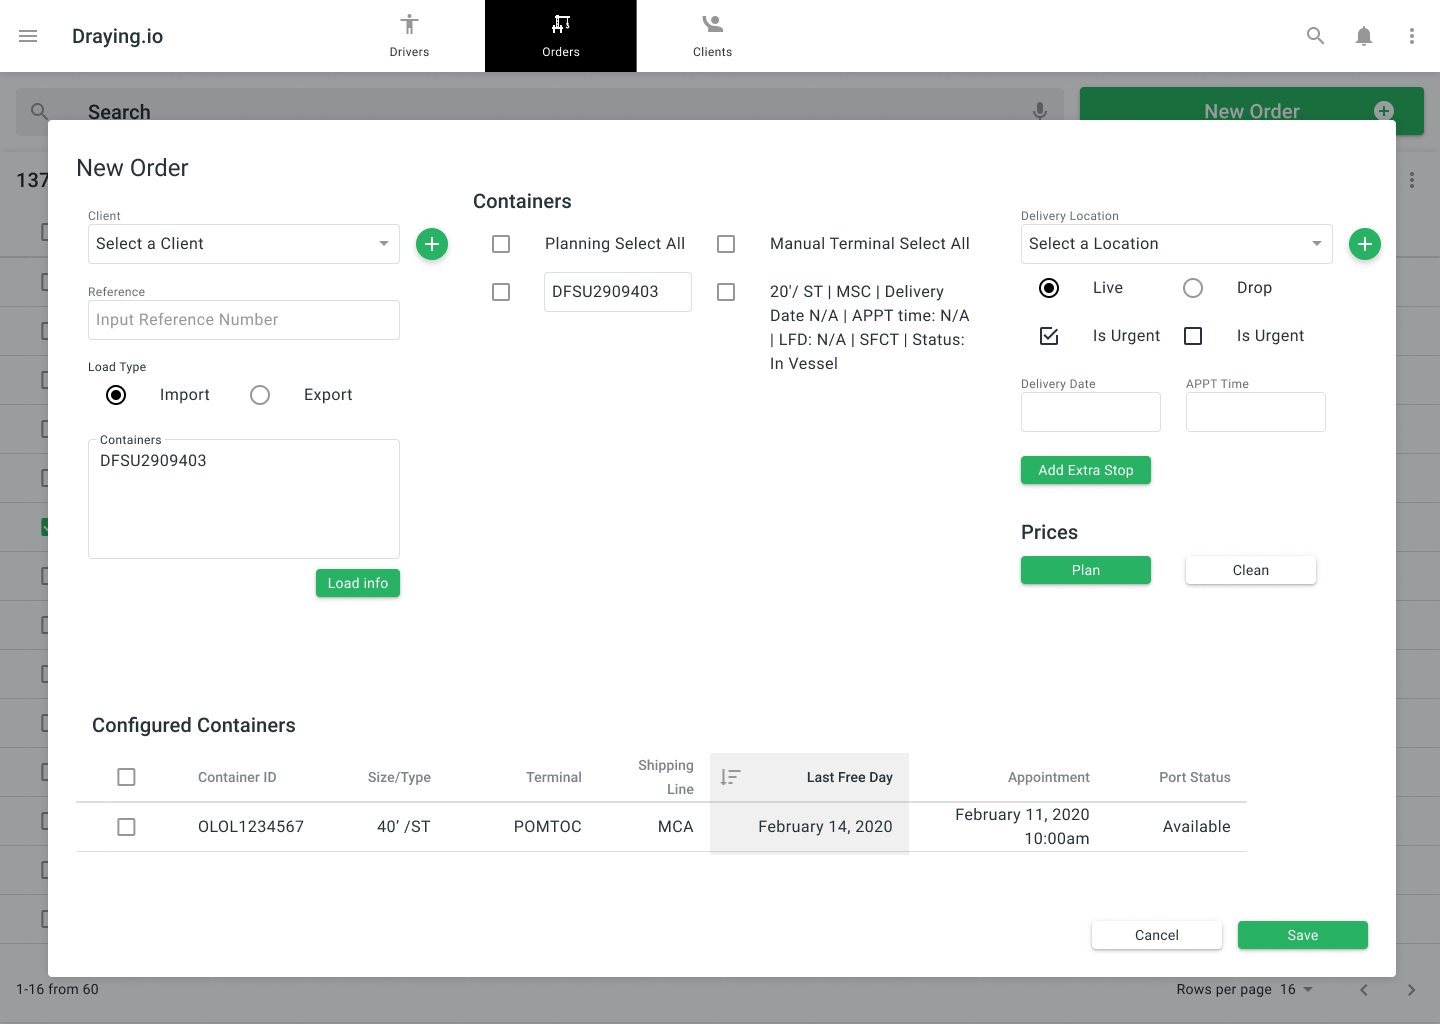Open the hamburger navigation menu
1440x1024 pixels.
coord(28,36)
